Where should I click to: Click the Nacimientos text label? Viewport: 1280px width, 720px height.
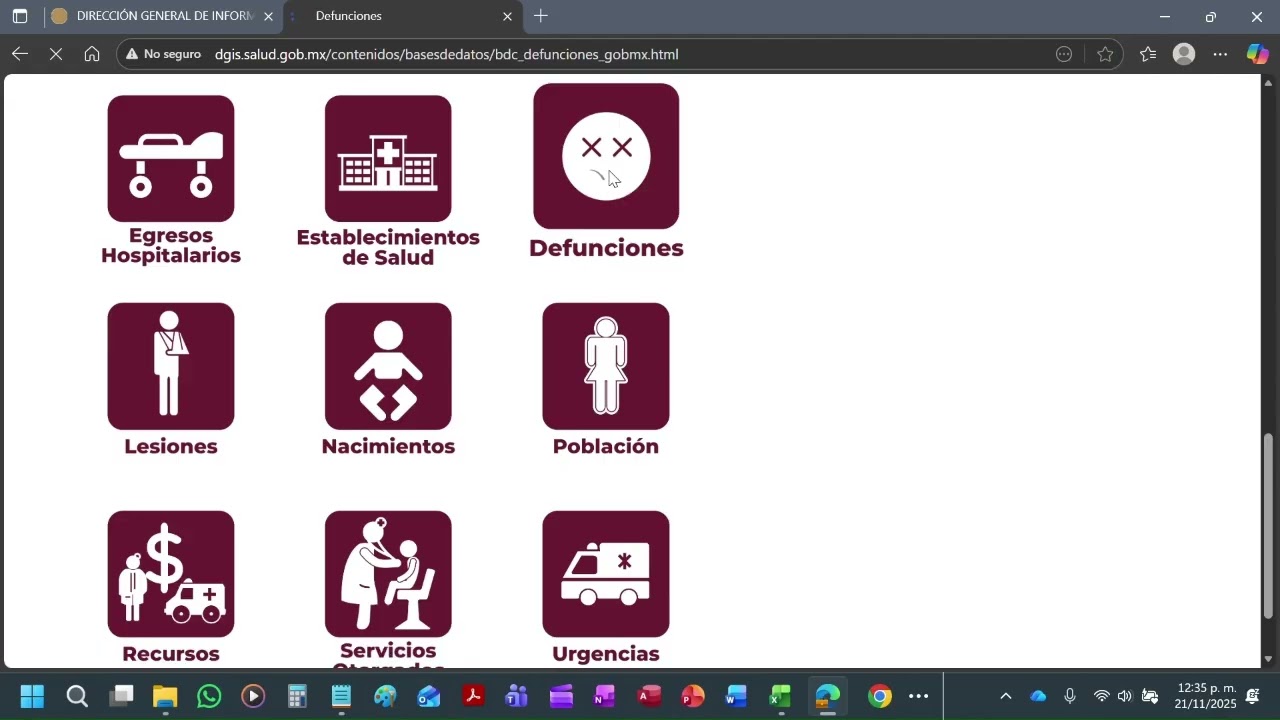coord(388,446)
